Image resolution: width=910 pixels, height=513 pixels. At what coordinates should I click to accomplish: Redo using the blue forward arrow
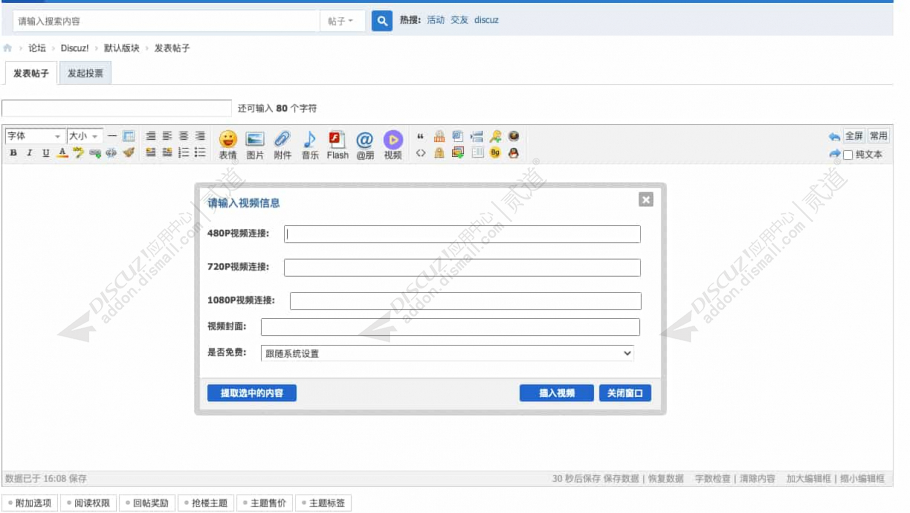point(834,154)
